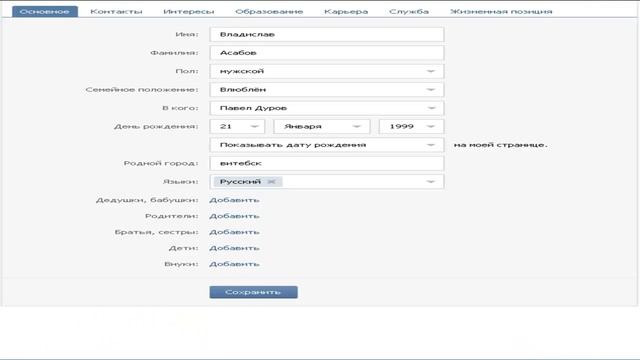Open the В кого dropdown with Павел Дуров
Image resolution: width=640 pixels, height=360 pixels.
(327, 108)
